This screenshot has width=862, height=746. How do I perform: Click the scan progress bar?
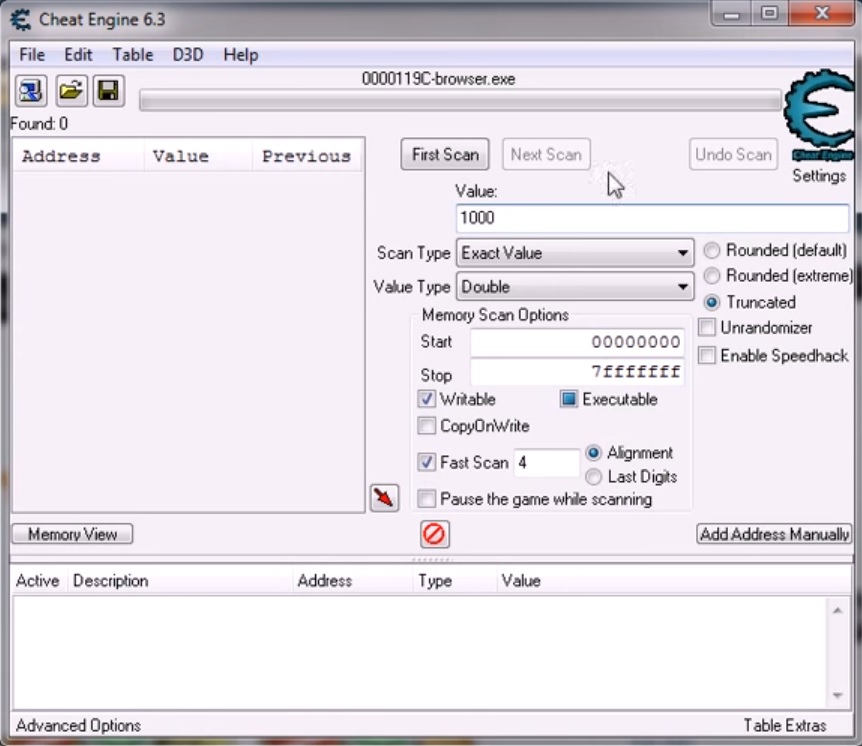(460, 100)
